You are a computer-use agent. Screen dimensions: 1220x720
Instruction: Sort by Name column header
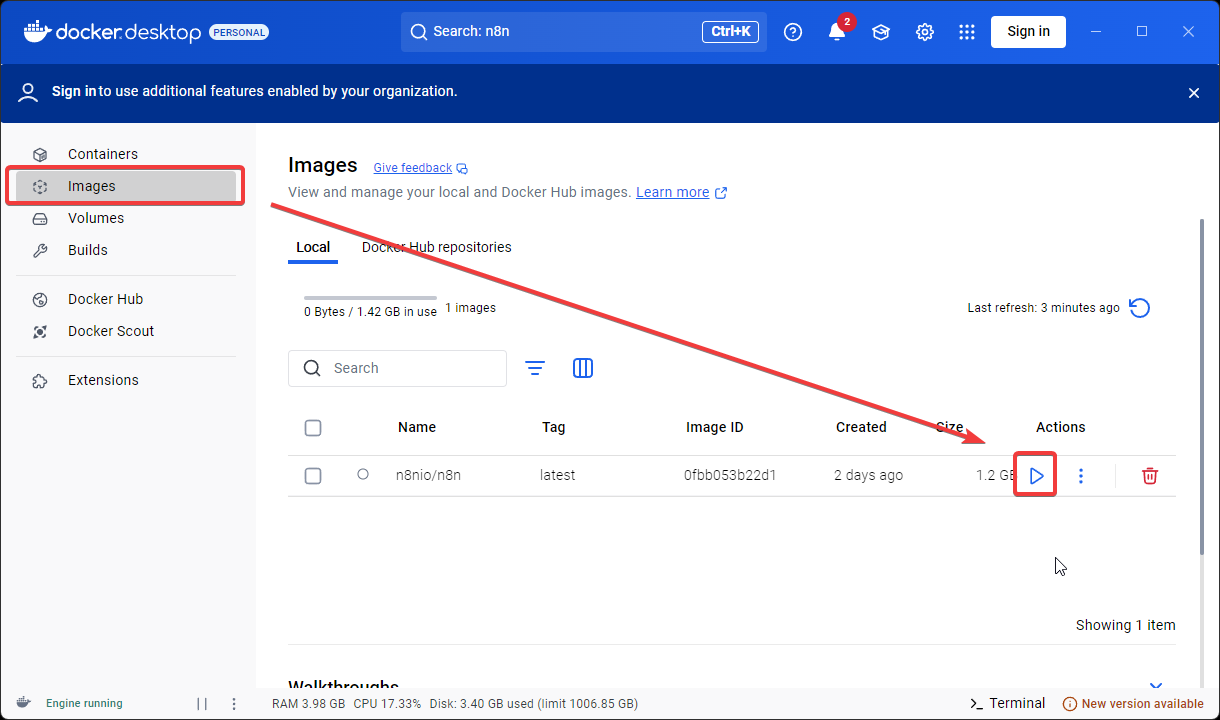tap(417, 427)
